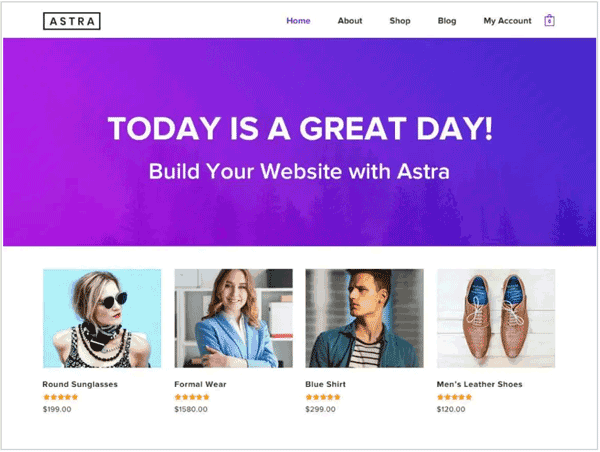
Task: Open the About page
Action: 351,21
